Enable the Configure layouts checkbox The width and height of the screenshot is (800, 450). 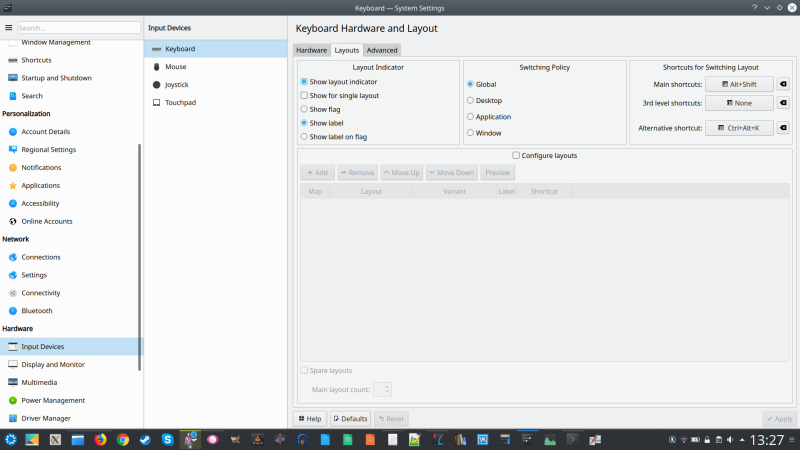(516, 156)
